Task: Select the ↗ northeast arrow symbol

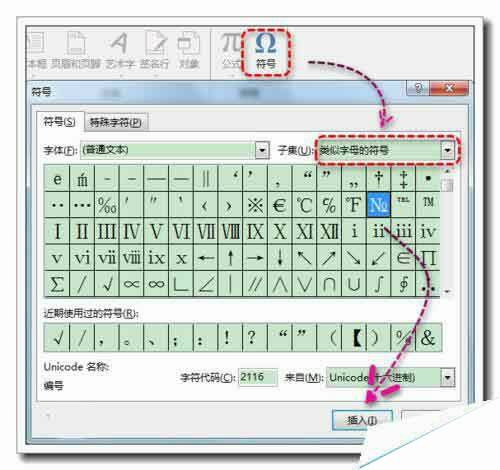Action: coord(329,258)
